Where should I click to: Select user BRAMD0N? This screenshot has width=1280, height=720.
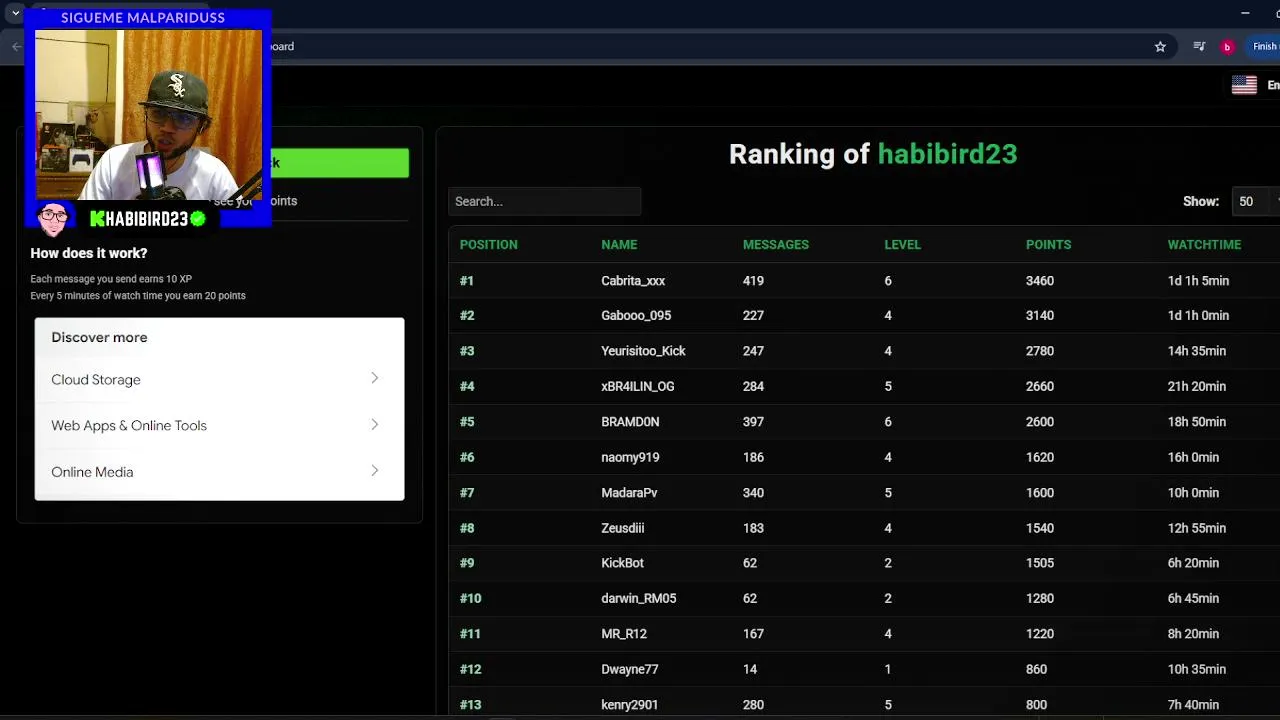click(630, 422)
